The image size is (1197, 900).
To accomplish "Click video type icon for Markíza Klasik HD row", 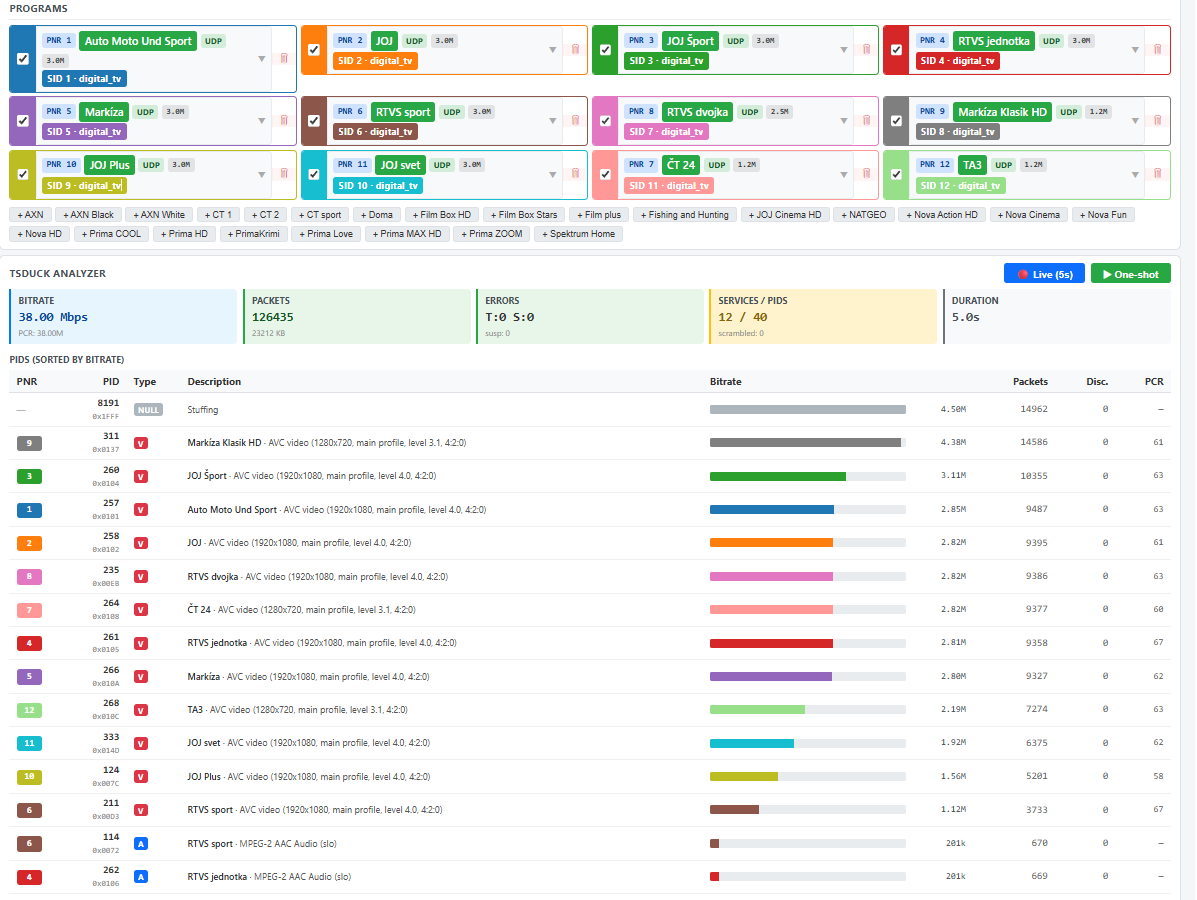I will 141,443.
